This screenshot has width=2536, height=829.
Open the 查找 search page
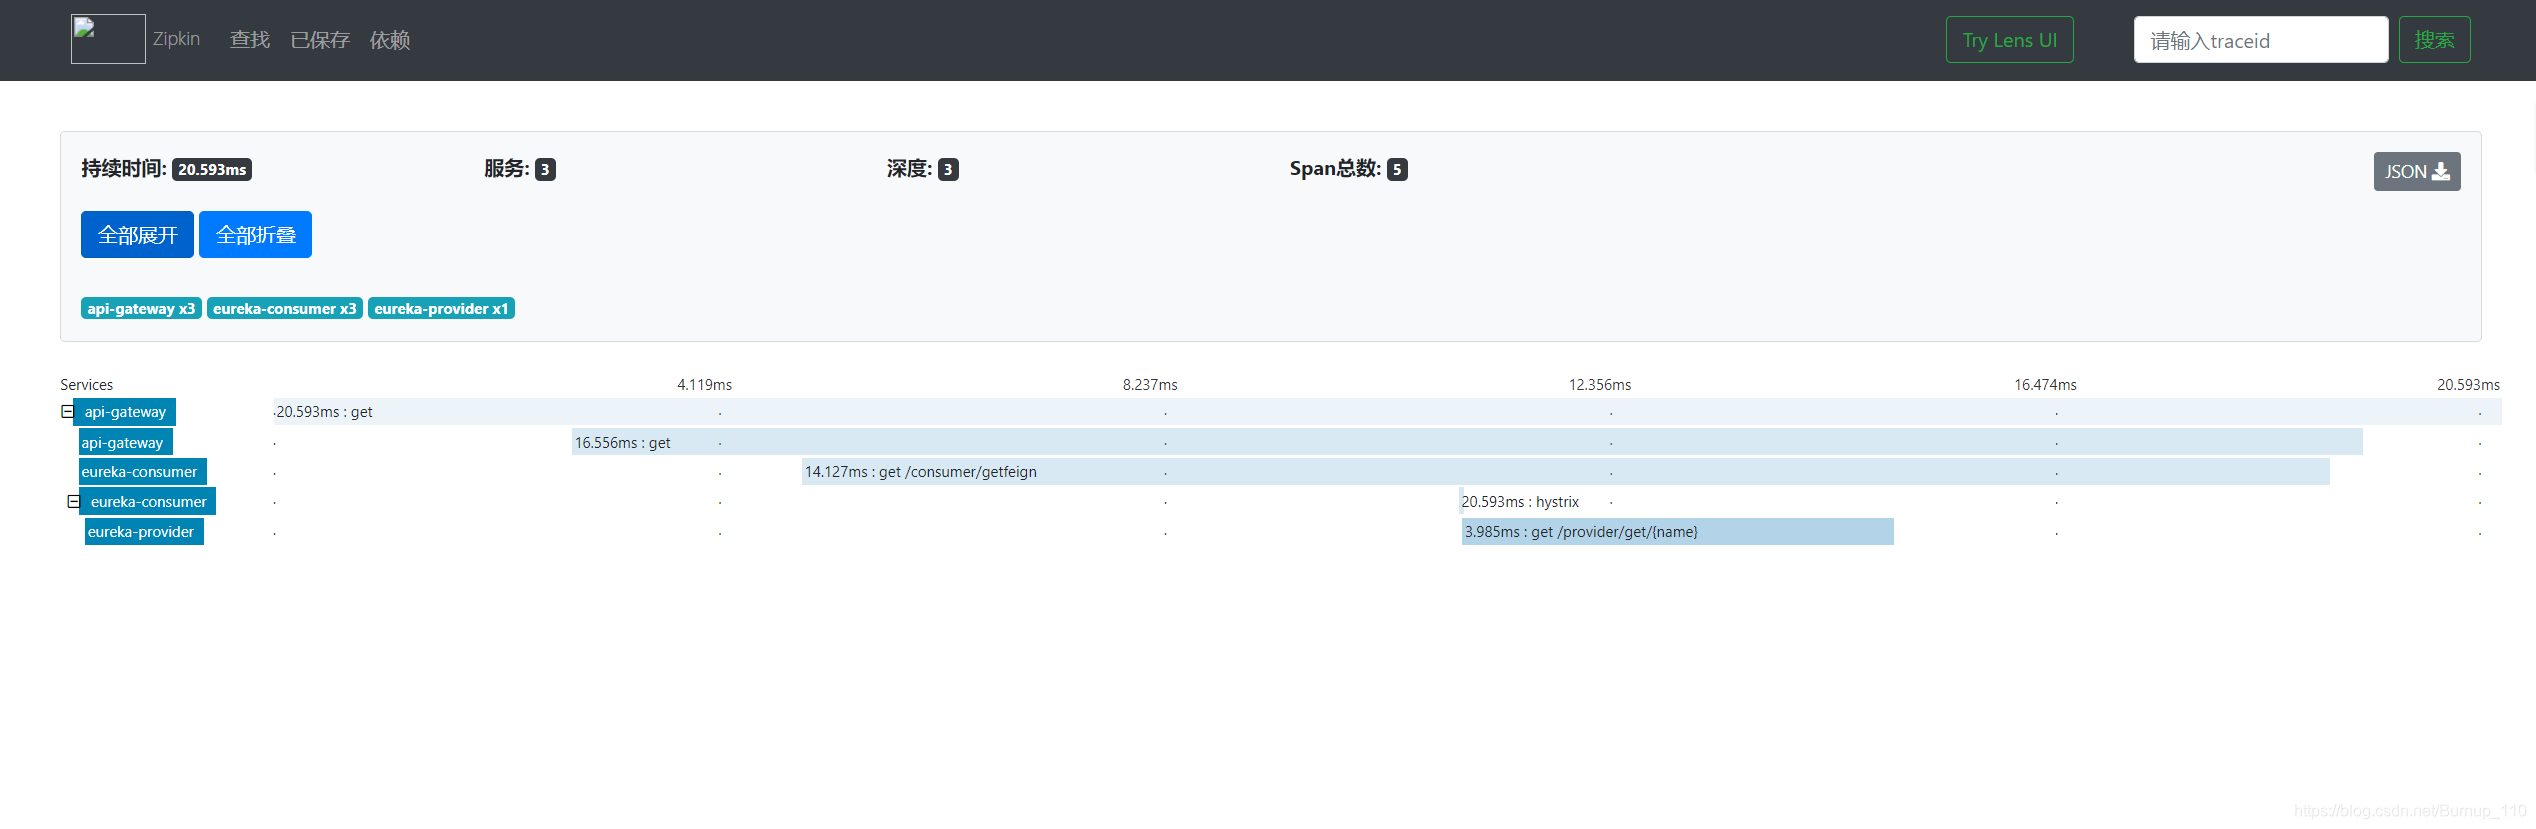pos(250,40)
